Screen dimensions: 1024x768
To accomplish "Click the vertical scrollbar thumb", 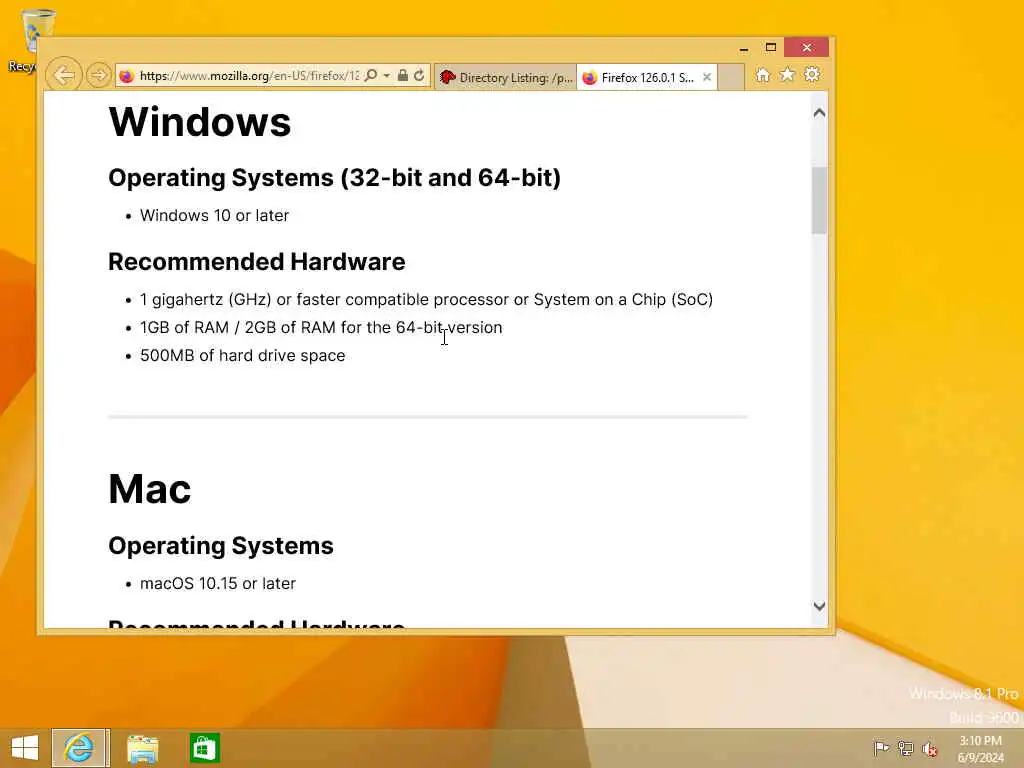I will coord(819,200).
